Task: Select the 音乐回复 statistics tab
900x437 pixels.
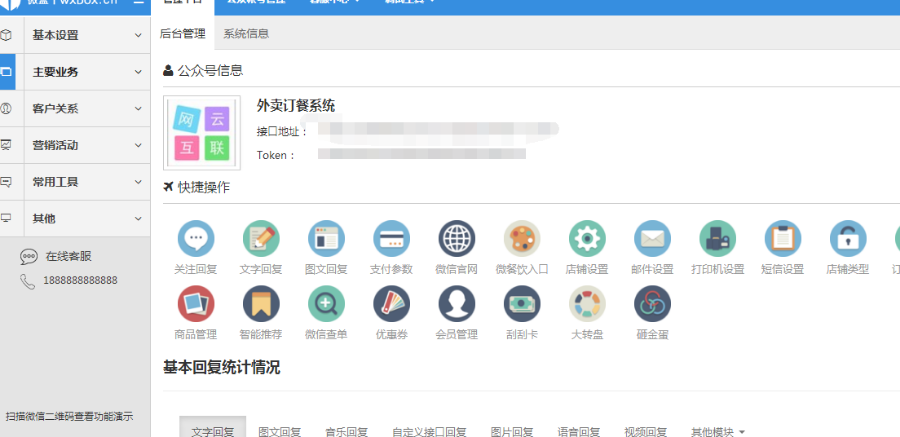Action: pos(347,431)
